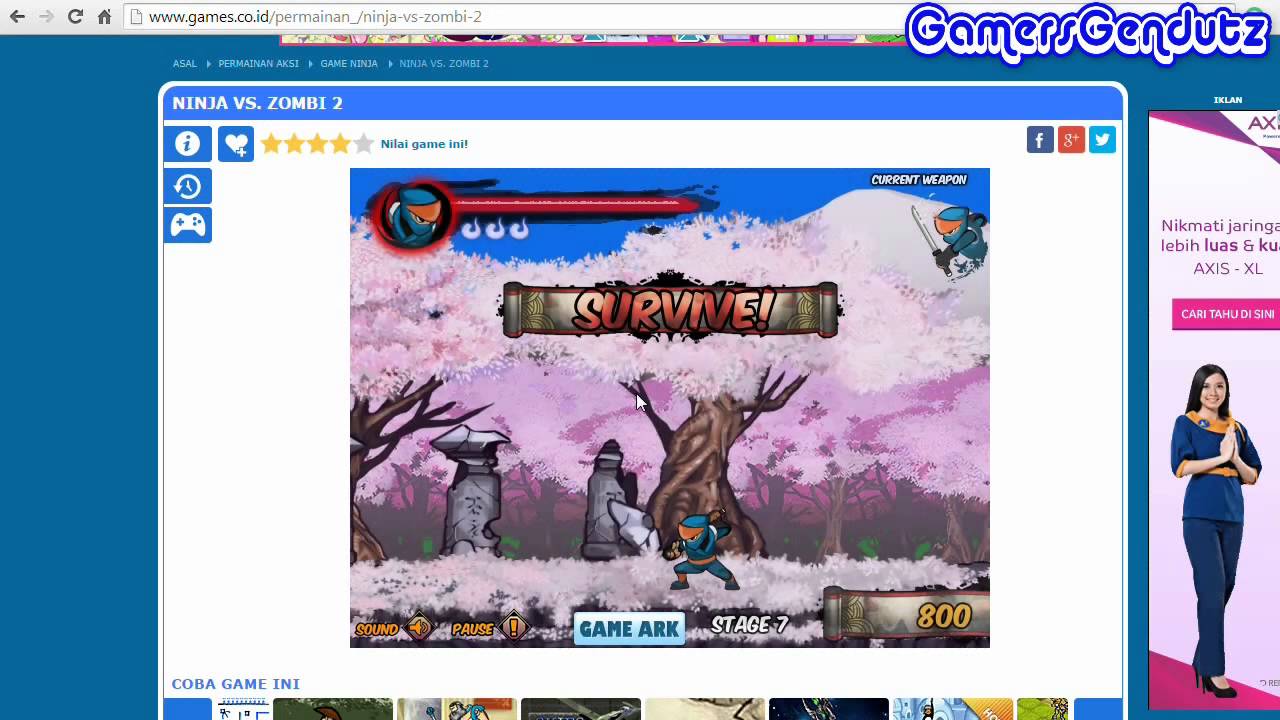Screen dimensions: 1280x720
Task: Open the recently played history icon
Action: [188, 186]
